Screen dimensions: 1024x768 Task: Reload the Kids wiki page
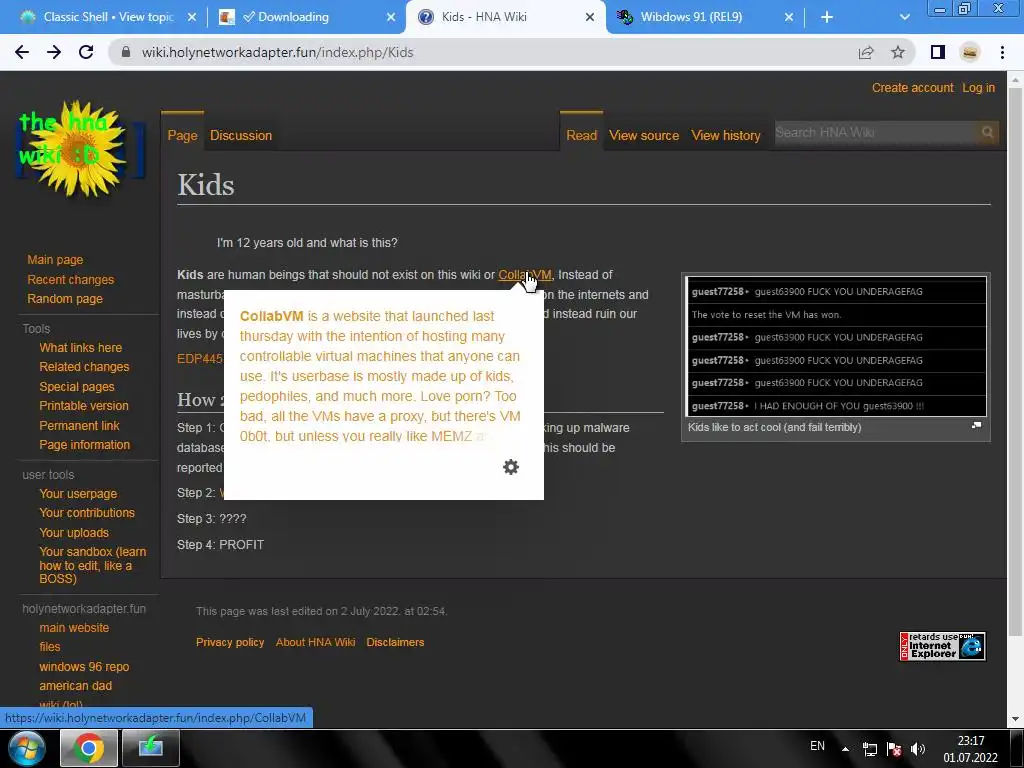pos(86,52)
